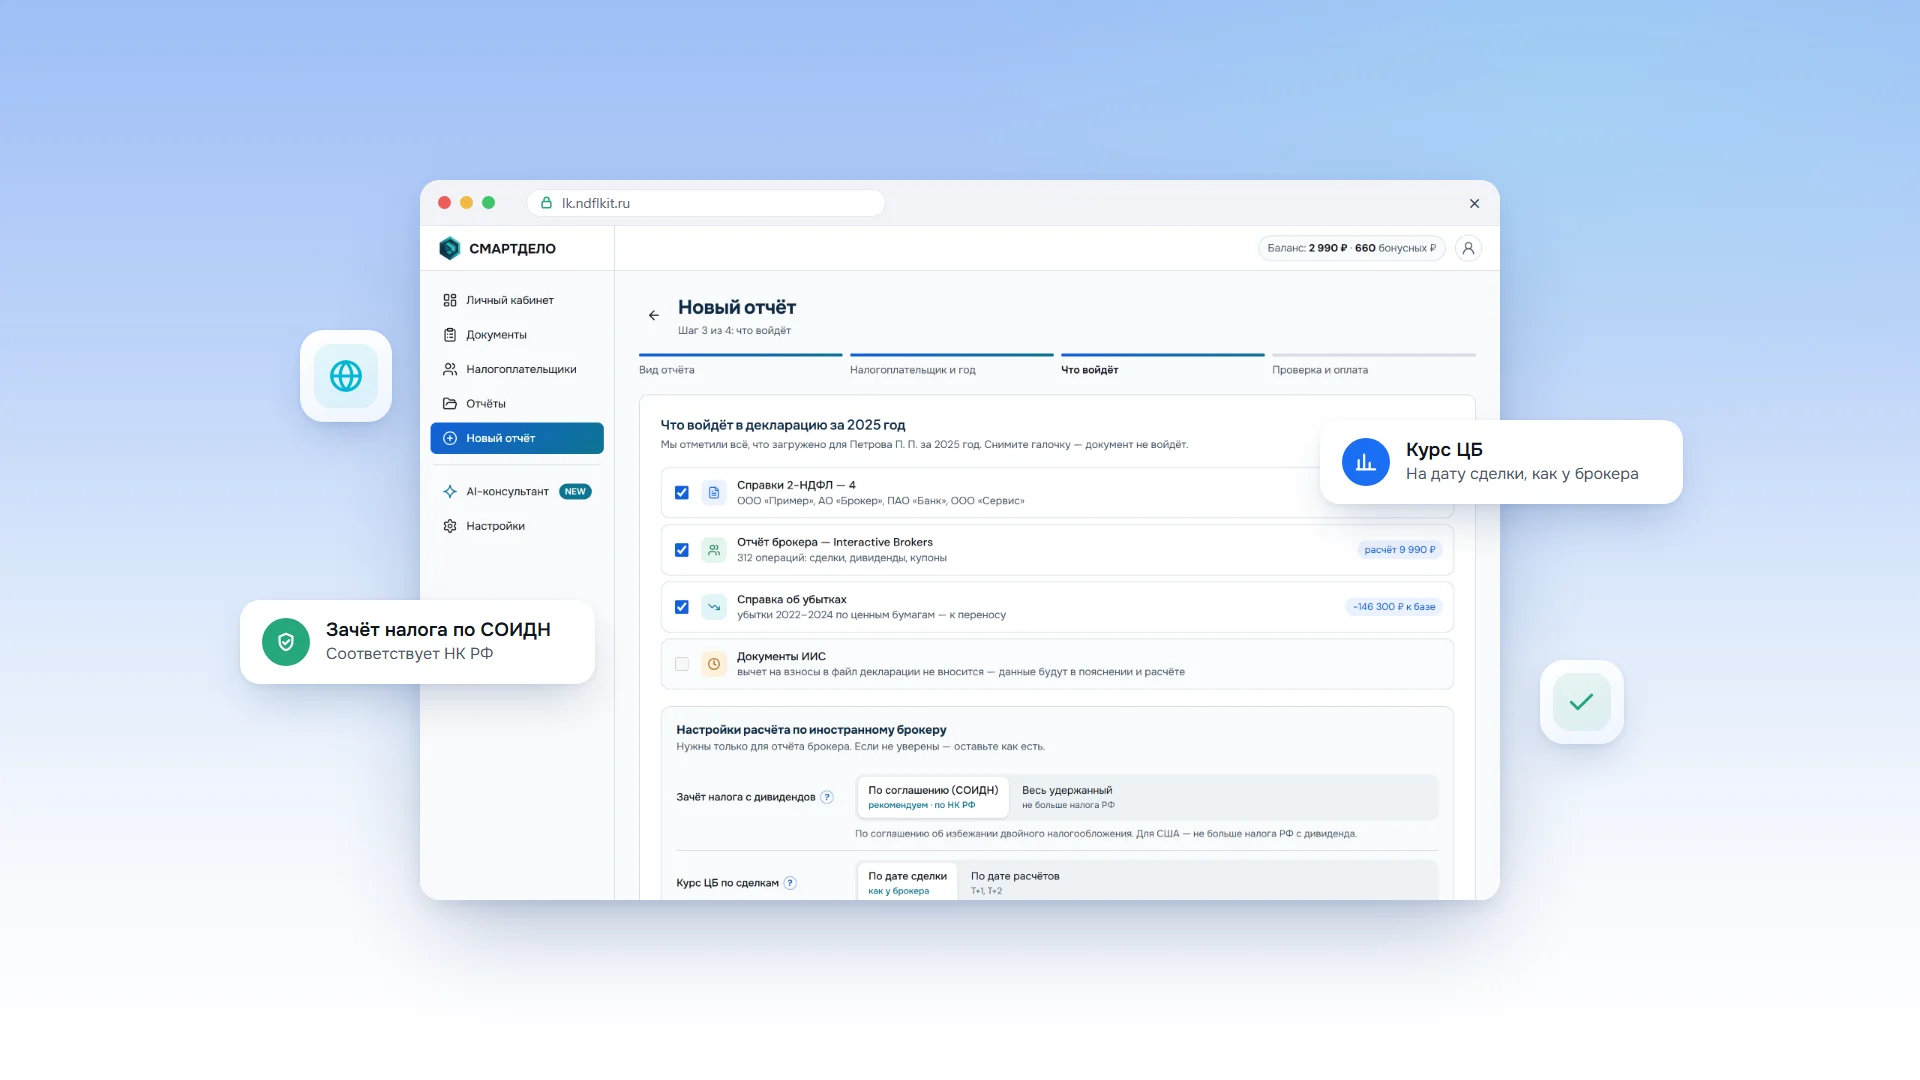Click the green shield icon on СОИДН card
Screen dimensions: 1920x1080
(x=286, y=642)
